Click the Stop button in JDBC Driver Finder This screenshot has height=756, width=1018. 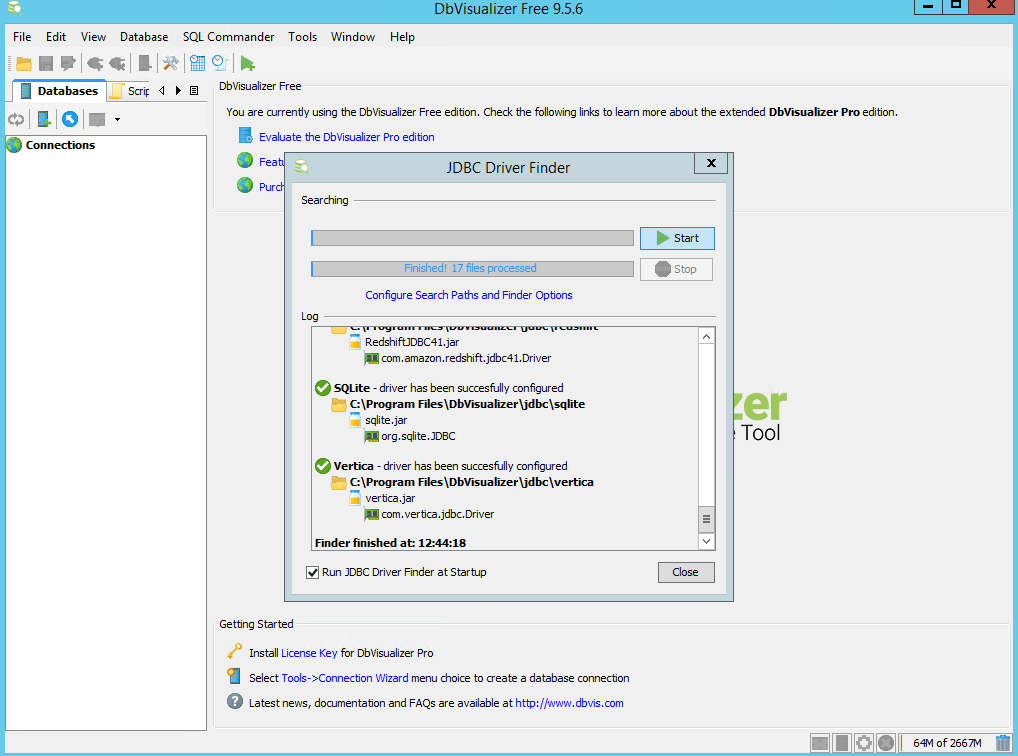pyautogui.click(x=676, y=269)
